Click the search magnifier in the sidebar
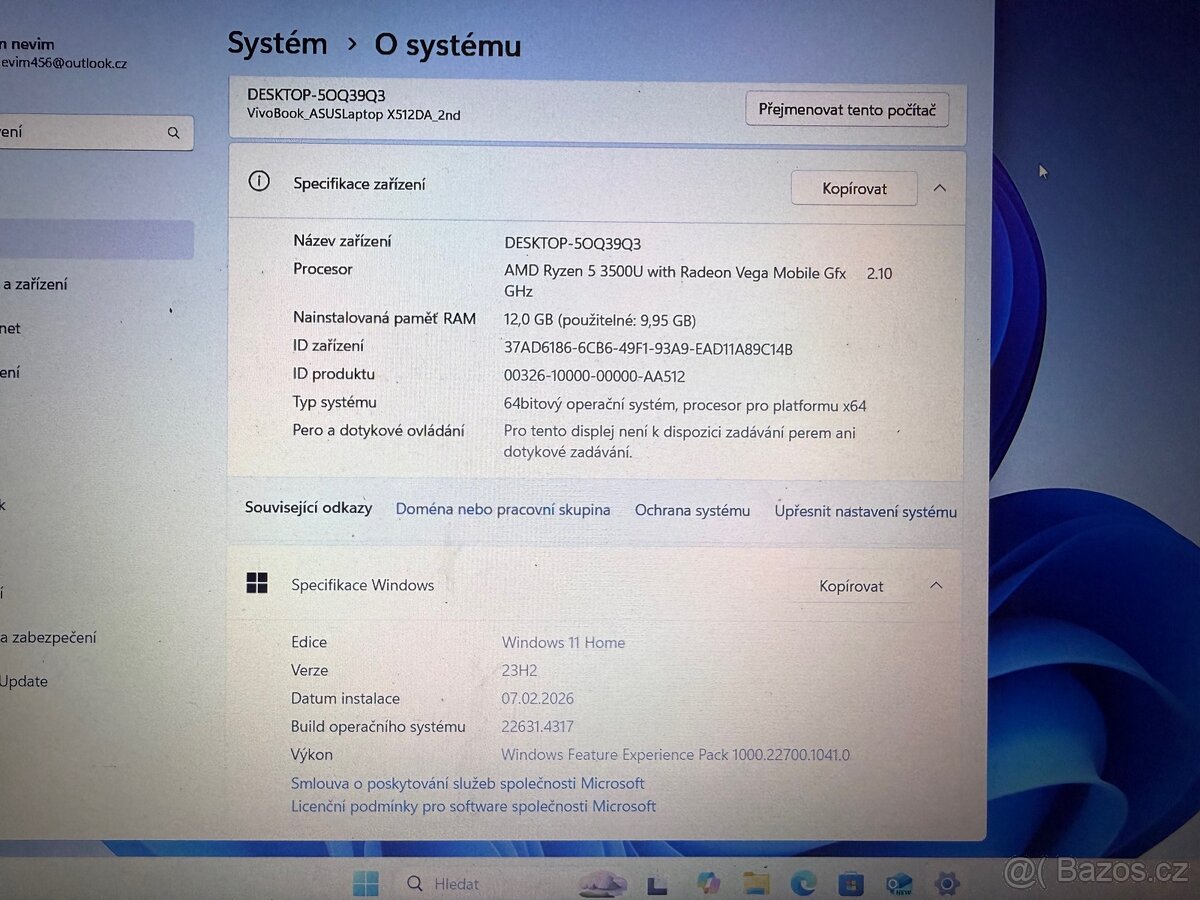Viewport: 1200px width, 900px height. pos(173,132)
